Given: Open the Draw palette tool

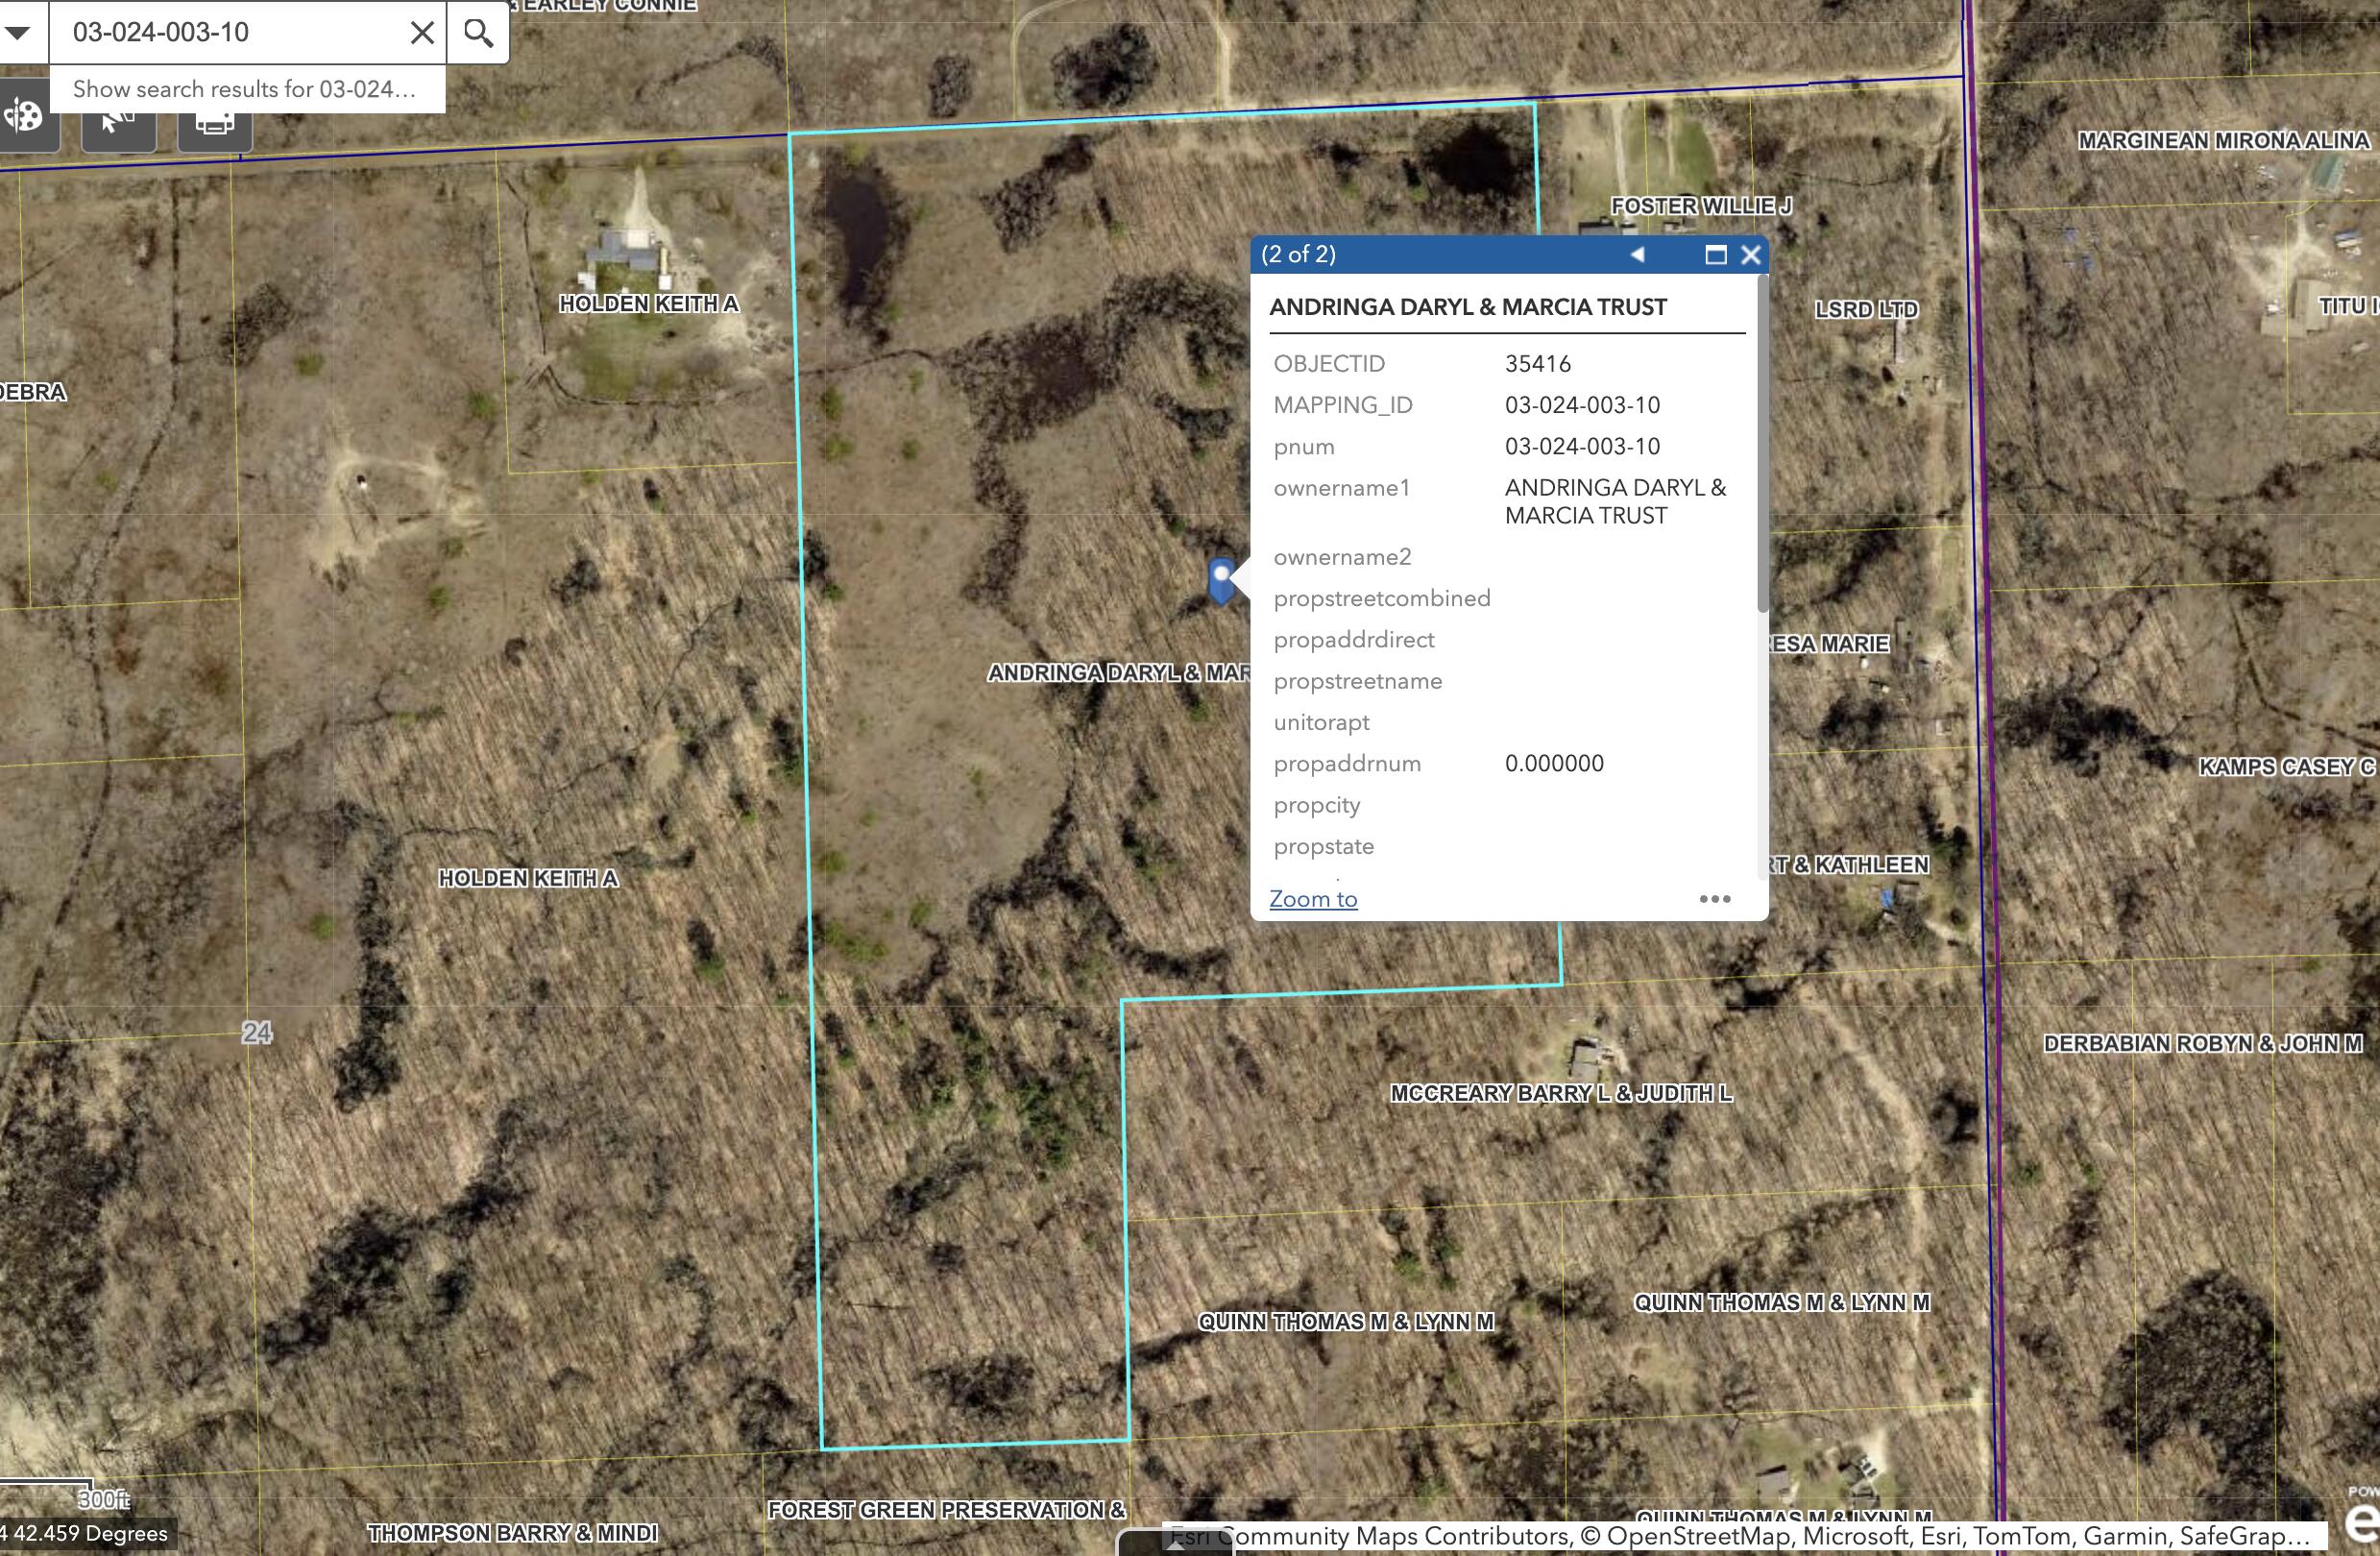Looking at the screenshot, I should click(x=25, y=118).
